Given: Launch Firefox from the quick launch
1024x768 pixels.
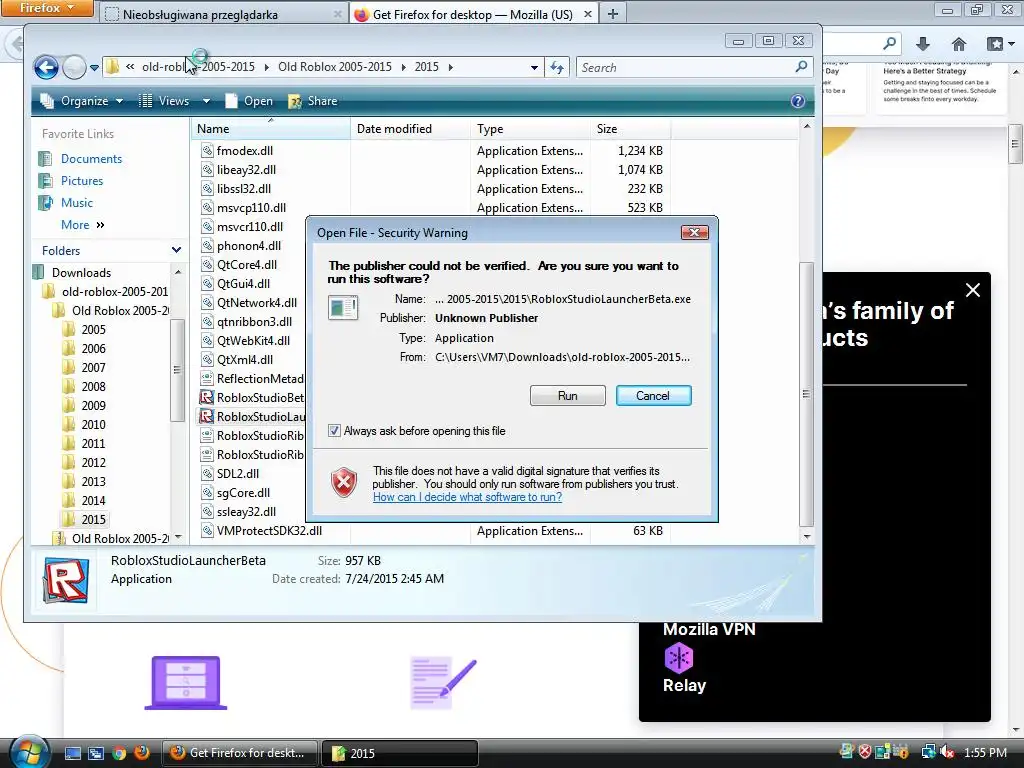Looking at the screenshot, I should coord(141,752).
